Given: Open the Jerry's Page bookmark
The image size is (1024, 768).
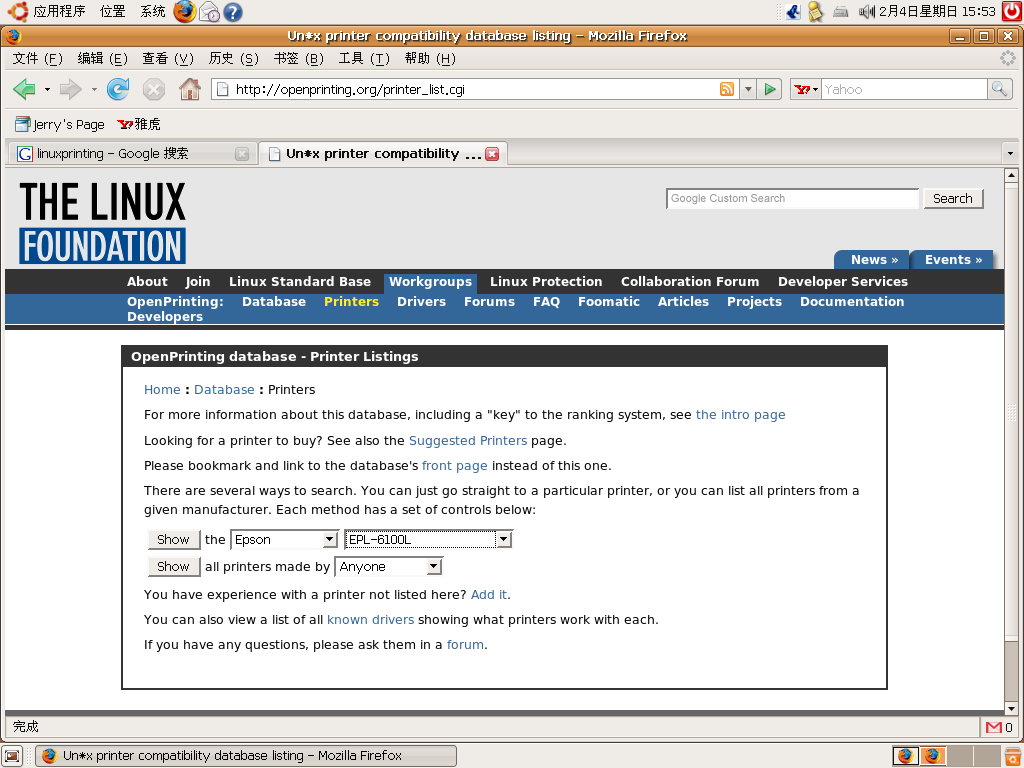Looking at the screenshot, I should click(x=59, y=124).
